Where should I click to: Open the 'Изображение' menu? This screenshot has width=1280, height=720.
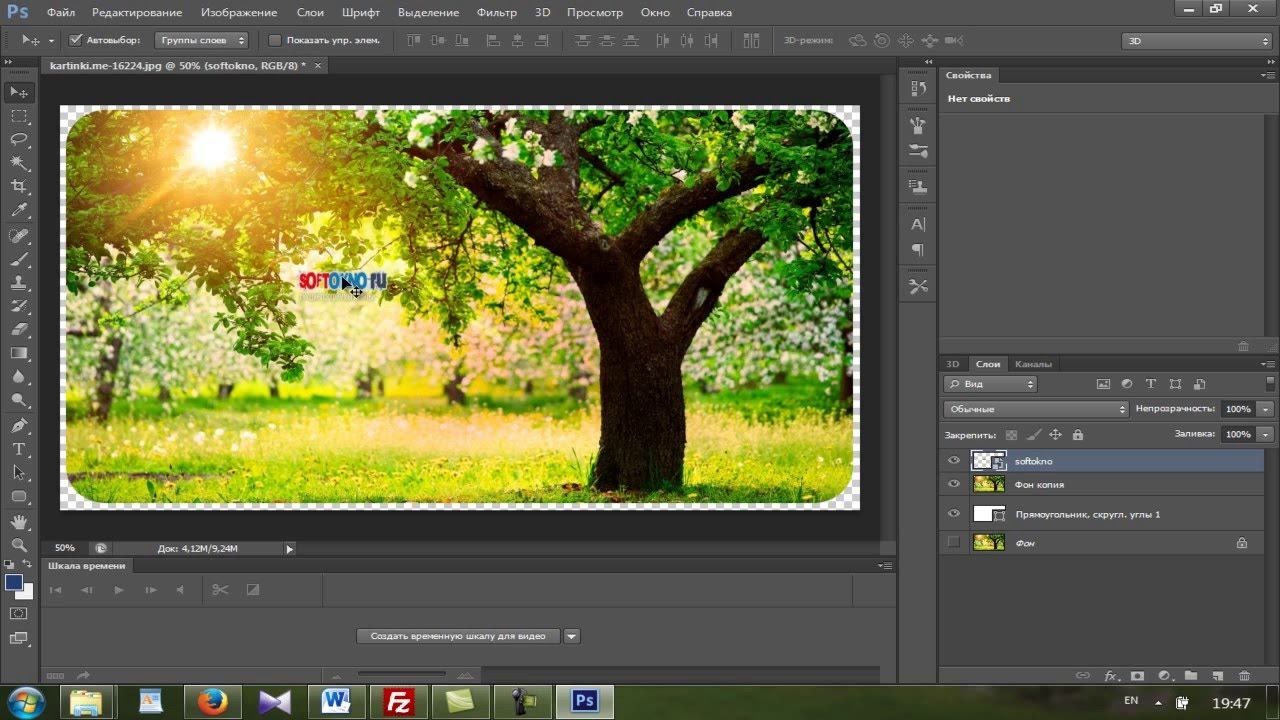(239, 13)
